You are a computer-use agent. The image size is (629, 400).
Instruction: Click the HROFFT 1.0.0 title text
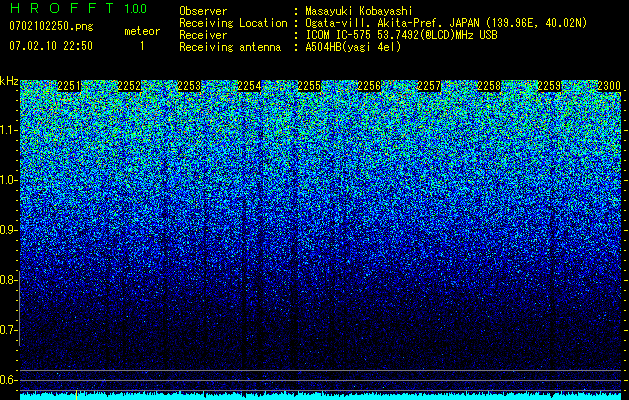(x=78, y=8)
